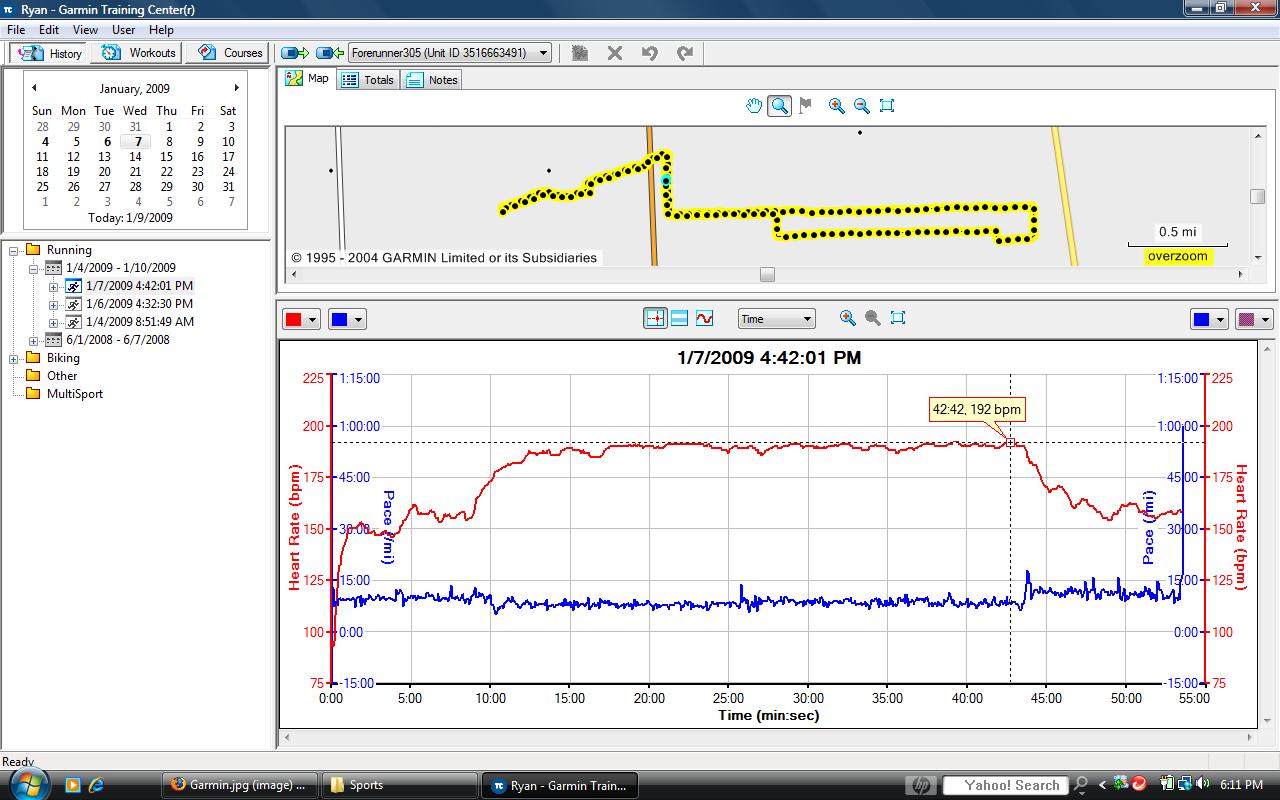Go to previous month in calendar

tap(35, 88)
